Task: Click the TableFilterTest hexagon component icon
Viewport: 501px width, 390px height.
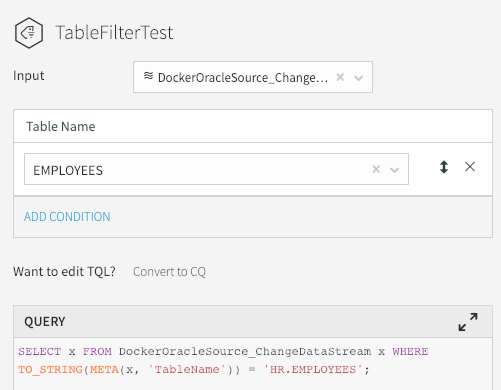Action: (x=29, y=33)
